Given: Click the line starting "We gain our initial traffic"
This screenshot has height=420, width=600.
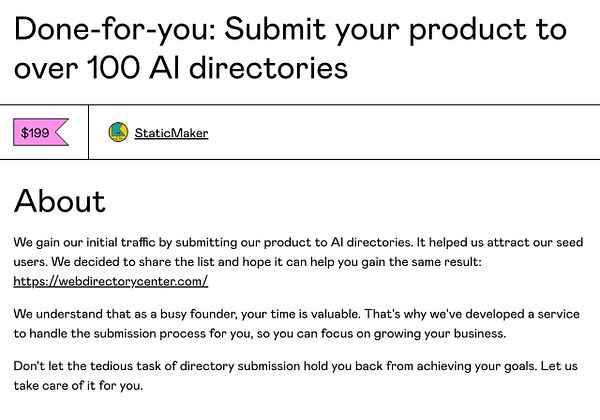Looking at the screenshot, I should (298, 243).
